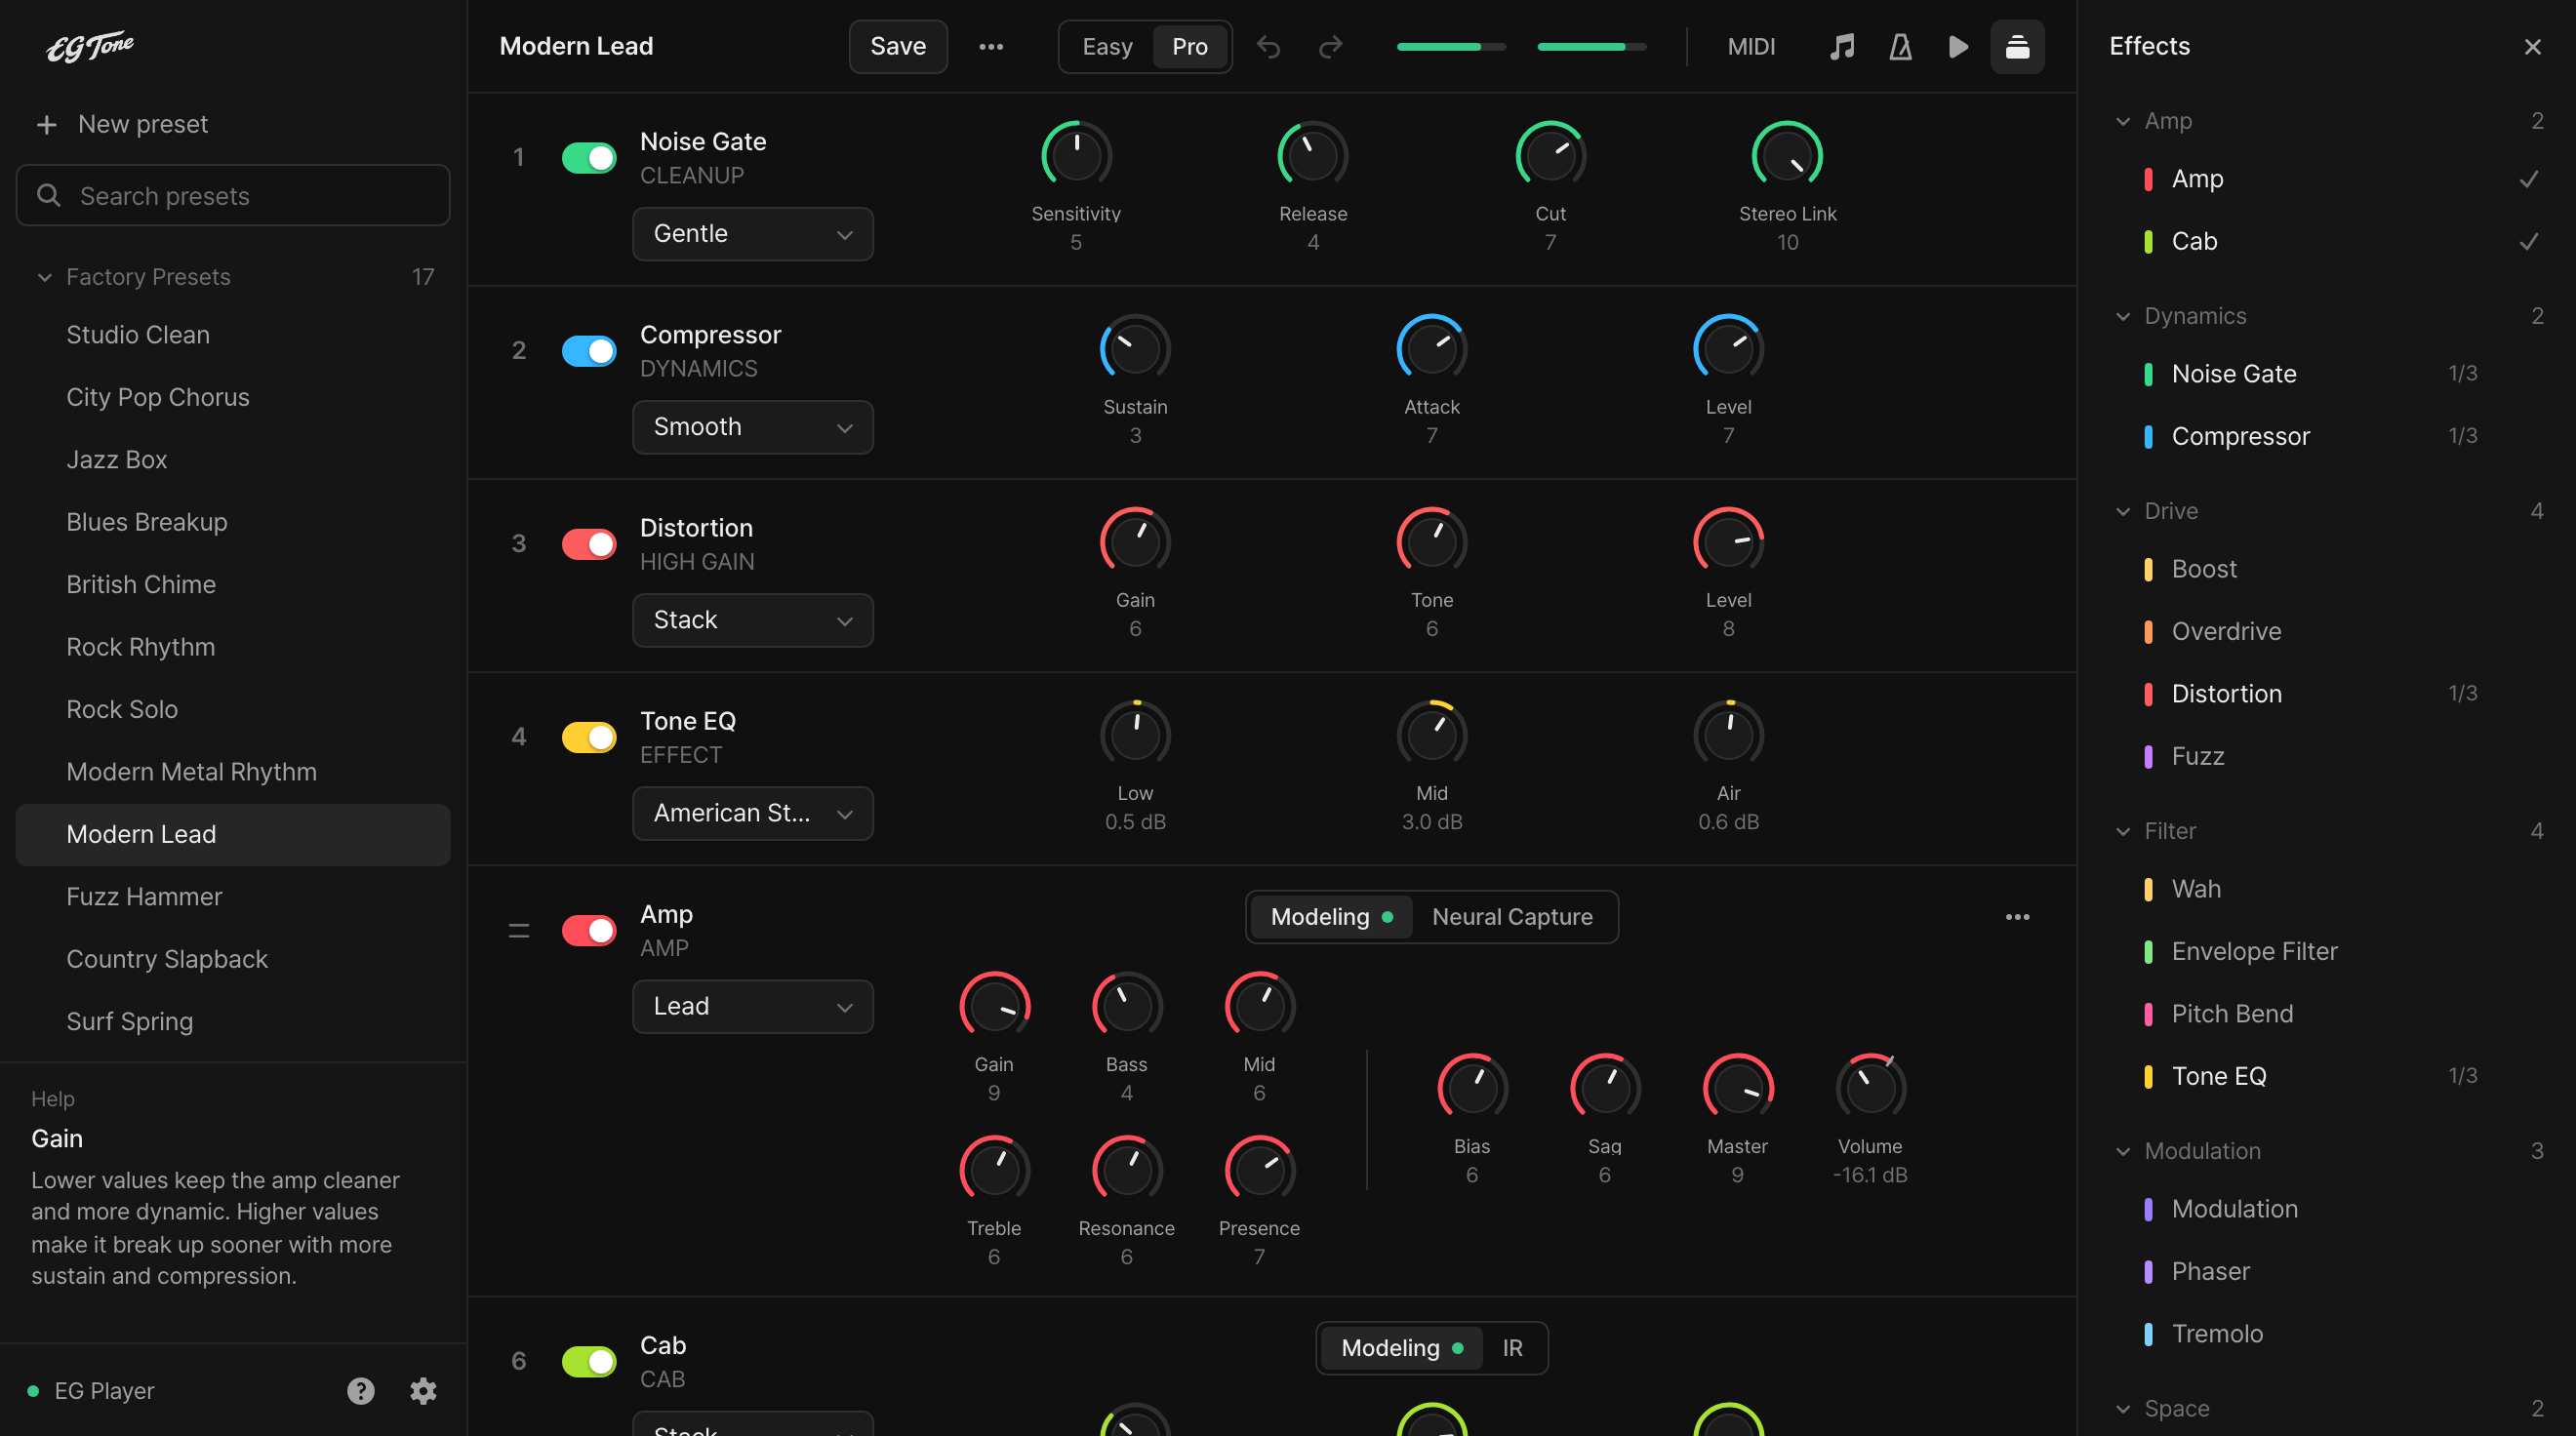The height and width of the screenshot is (1436, 2576).
Task: Click plus icon for New preset
Action: tap(46, 124)
